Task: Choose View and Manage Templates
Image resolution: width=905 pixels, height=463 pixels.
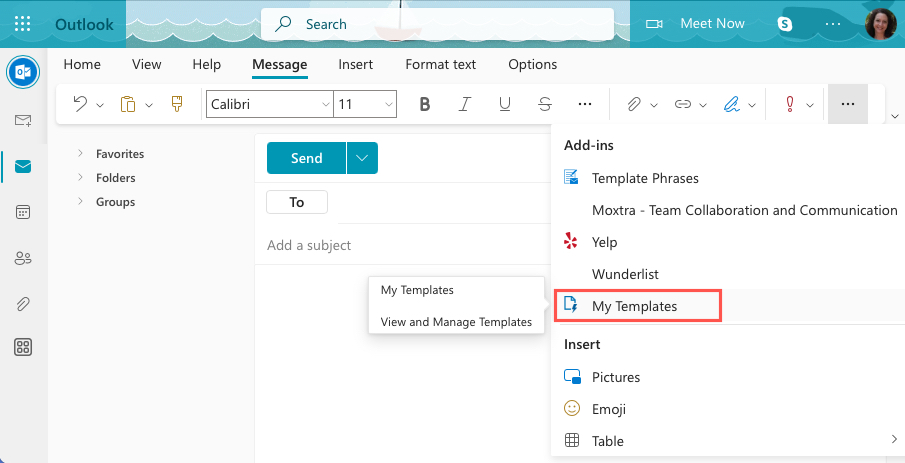Action: [457, 322]
